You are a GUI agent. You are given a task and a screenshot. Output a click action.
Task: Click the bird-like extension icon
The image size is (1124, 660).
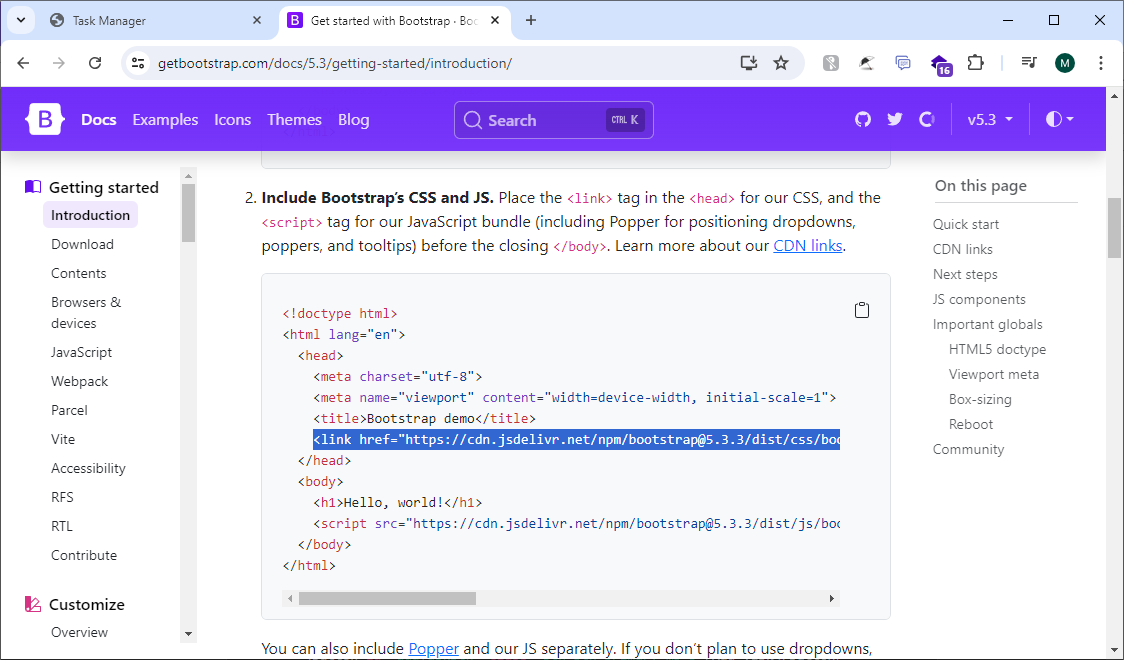[867, 63]
